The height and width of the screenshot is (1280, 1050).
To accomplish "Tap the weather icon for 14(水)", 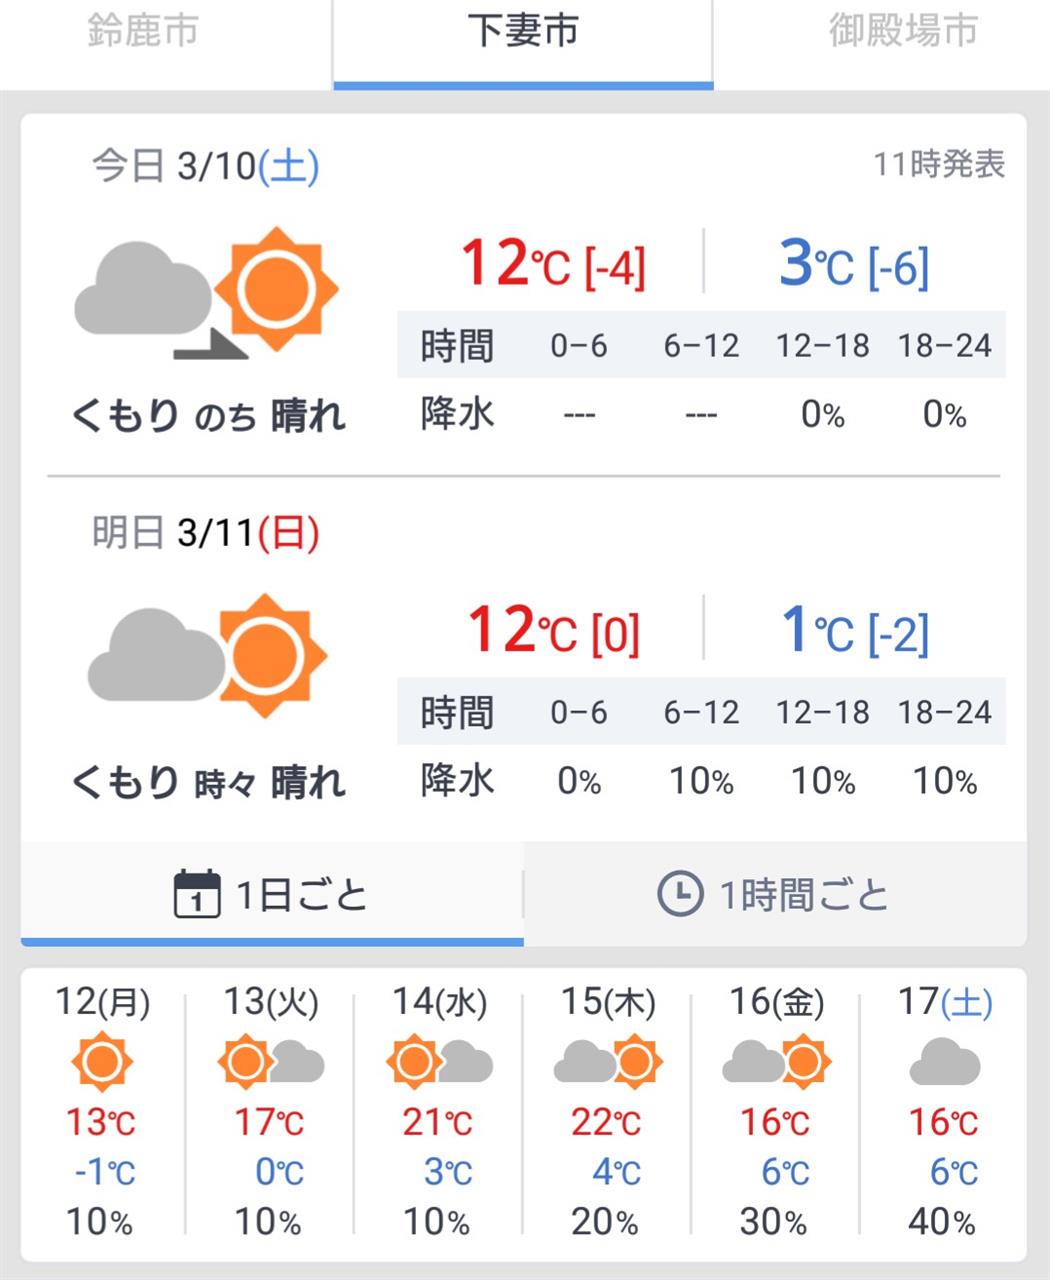I will point(439,1062).
